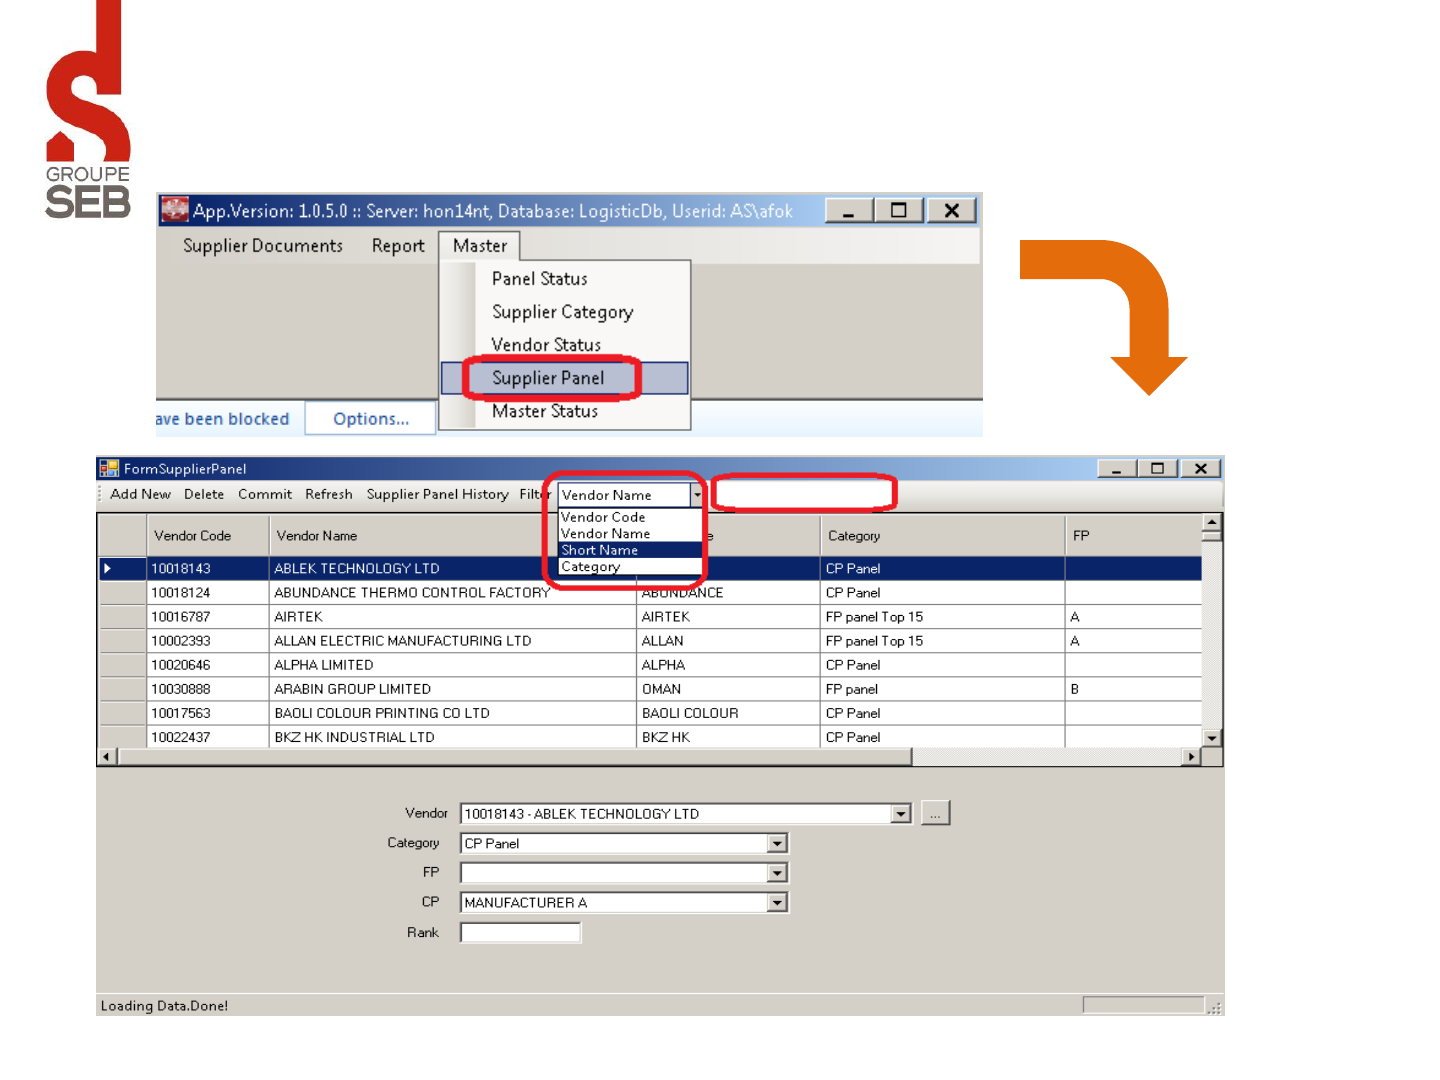Click the row selector arrow of first row
This screenshot has width=1440, height=1080.
121,569
